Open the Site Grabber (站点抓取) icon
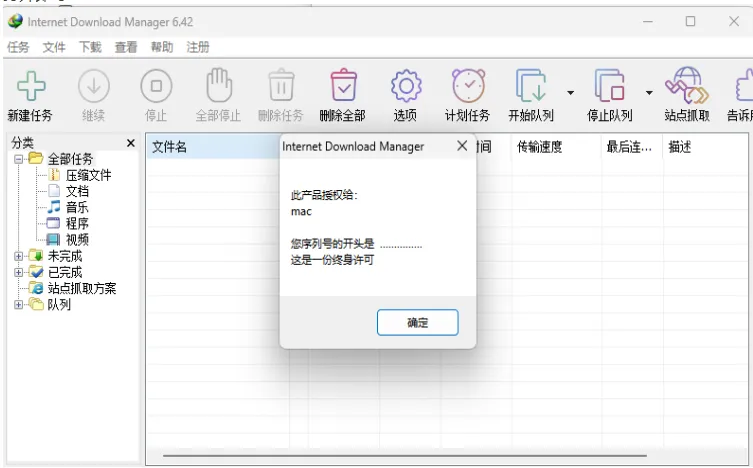753x468 pixels. (x=687, y=85)
